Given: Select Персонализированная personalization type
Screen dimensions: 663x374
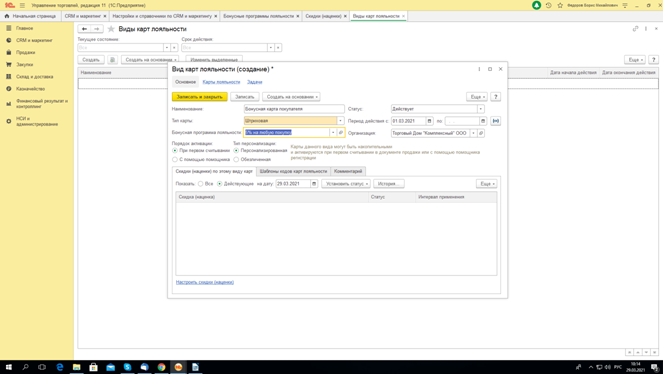Looking at the screenshot, I should [236, 150].
